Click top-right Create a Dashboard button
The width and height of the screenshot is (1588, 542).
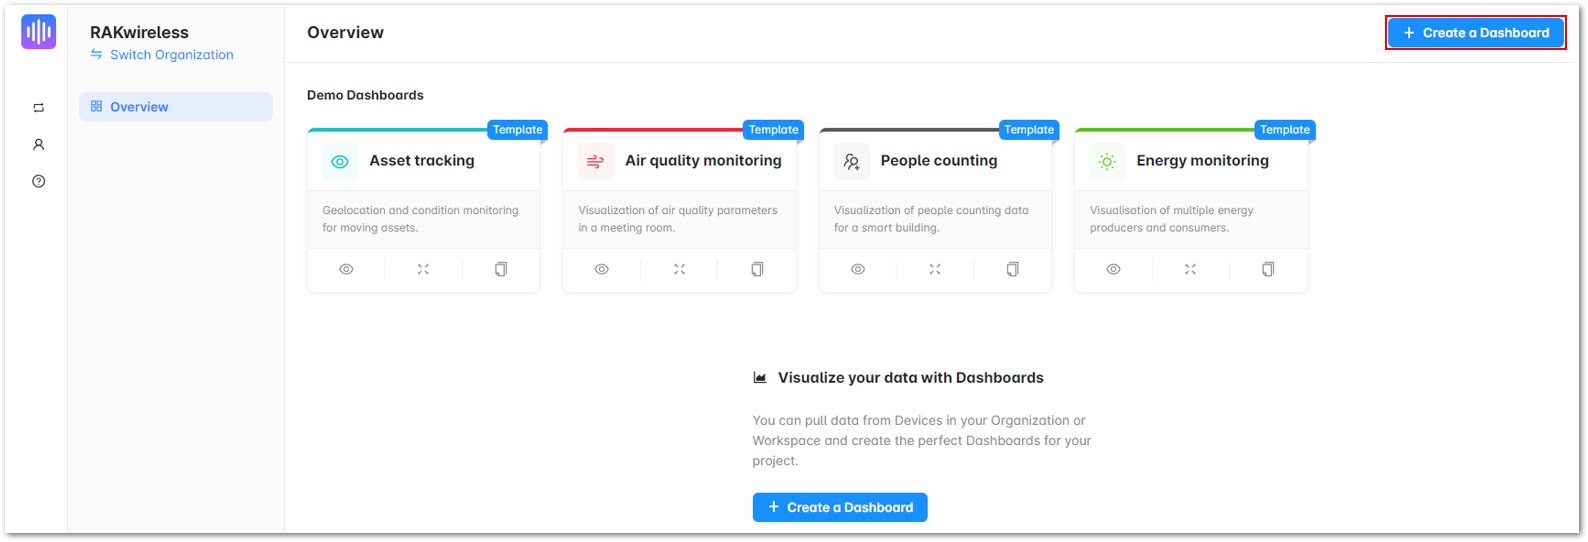click(x=1476, y=33)
